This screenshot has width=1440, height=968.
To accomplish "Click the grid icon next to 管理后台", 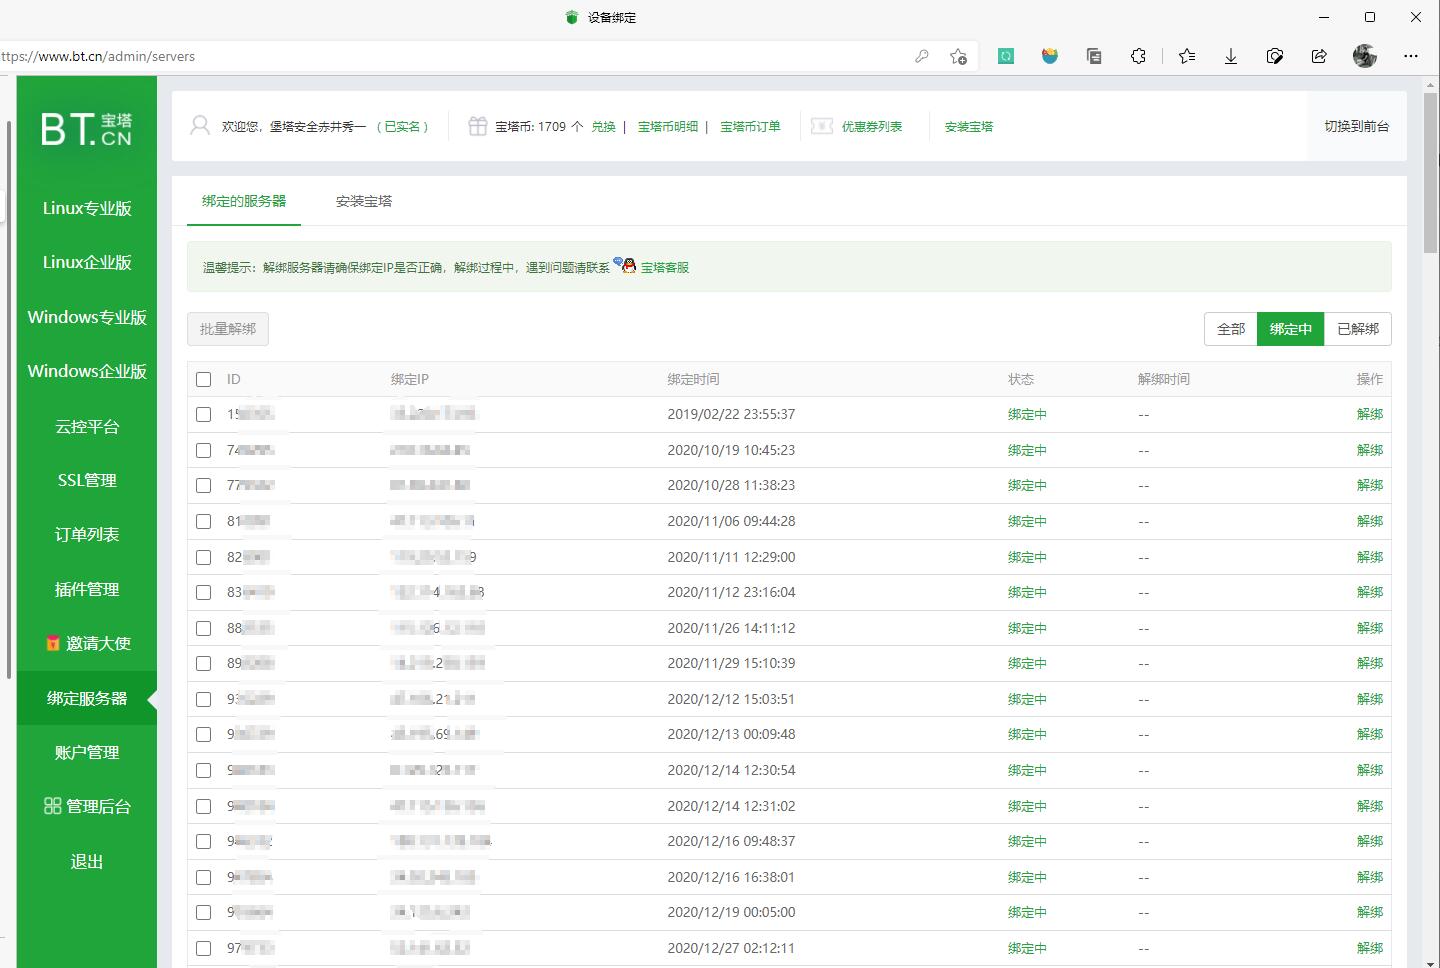I will click(53, 806).
